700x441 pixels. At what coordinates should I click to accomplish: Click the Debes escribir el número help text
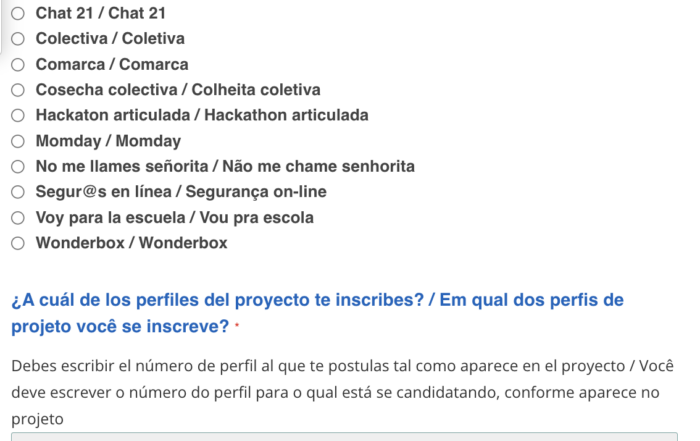342,392
